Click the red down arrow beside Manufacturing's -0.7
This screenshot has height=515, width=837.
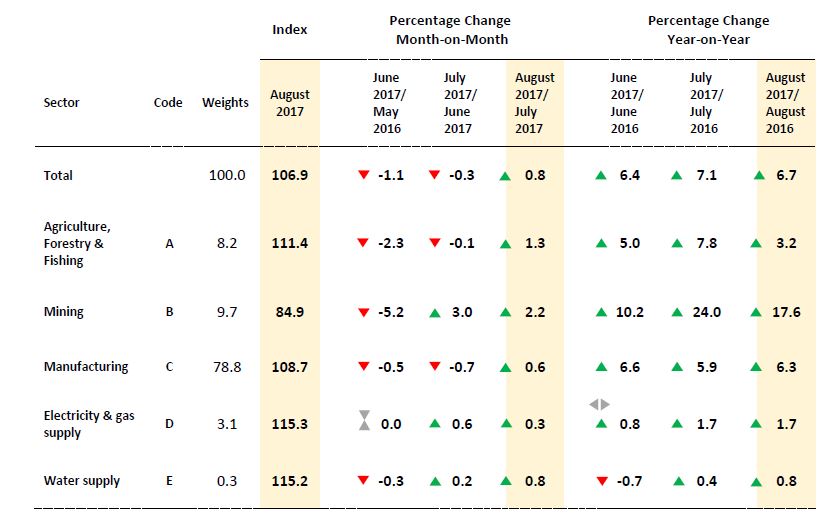point(435,367)
